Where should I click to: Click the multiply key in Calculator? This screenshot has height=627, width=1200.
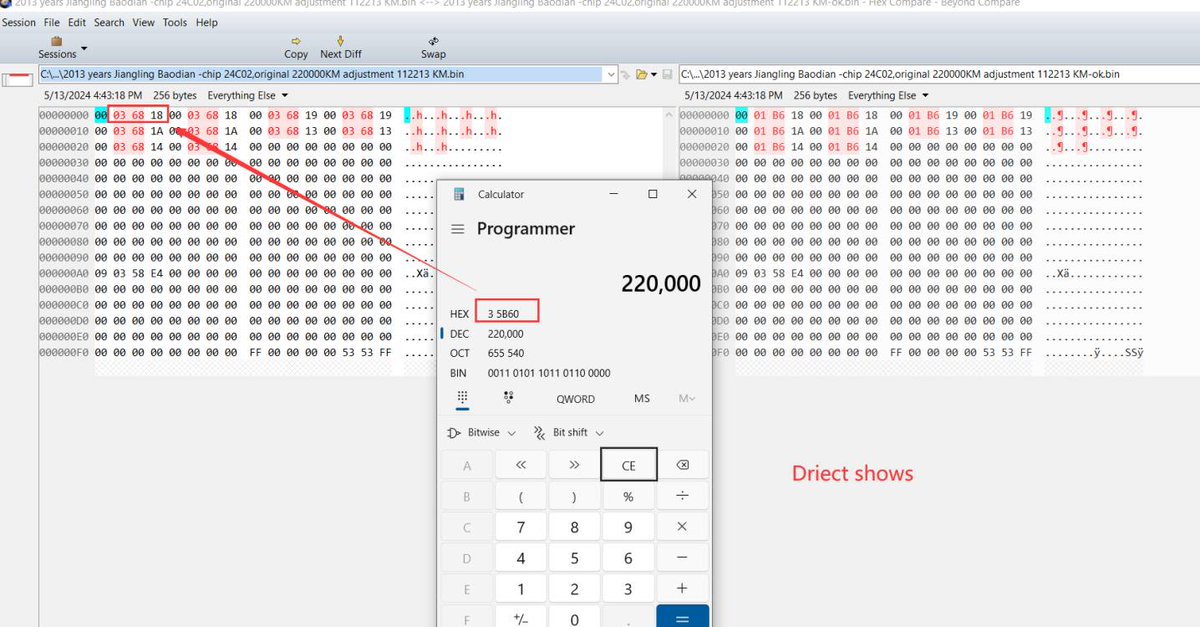pyautogui.click(x=682, y=528)
